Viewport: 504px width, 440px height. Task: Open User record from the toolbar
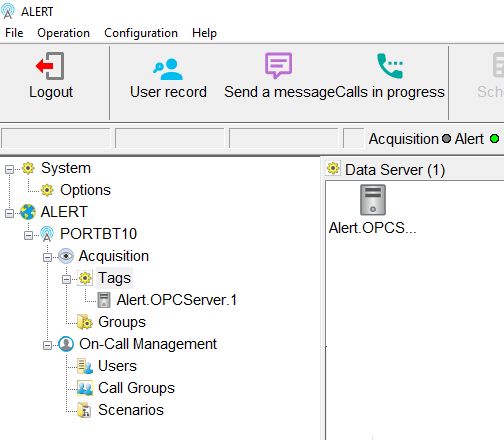[x=168, y=69]
